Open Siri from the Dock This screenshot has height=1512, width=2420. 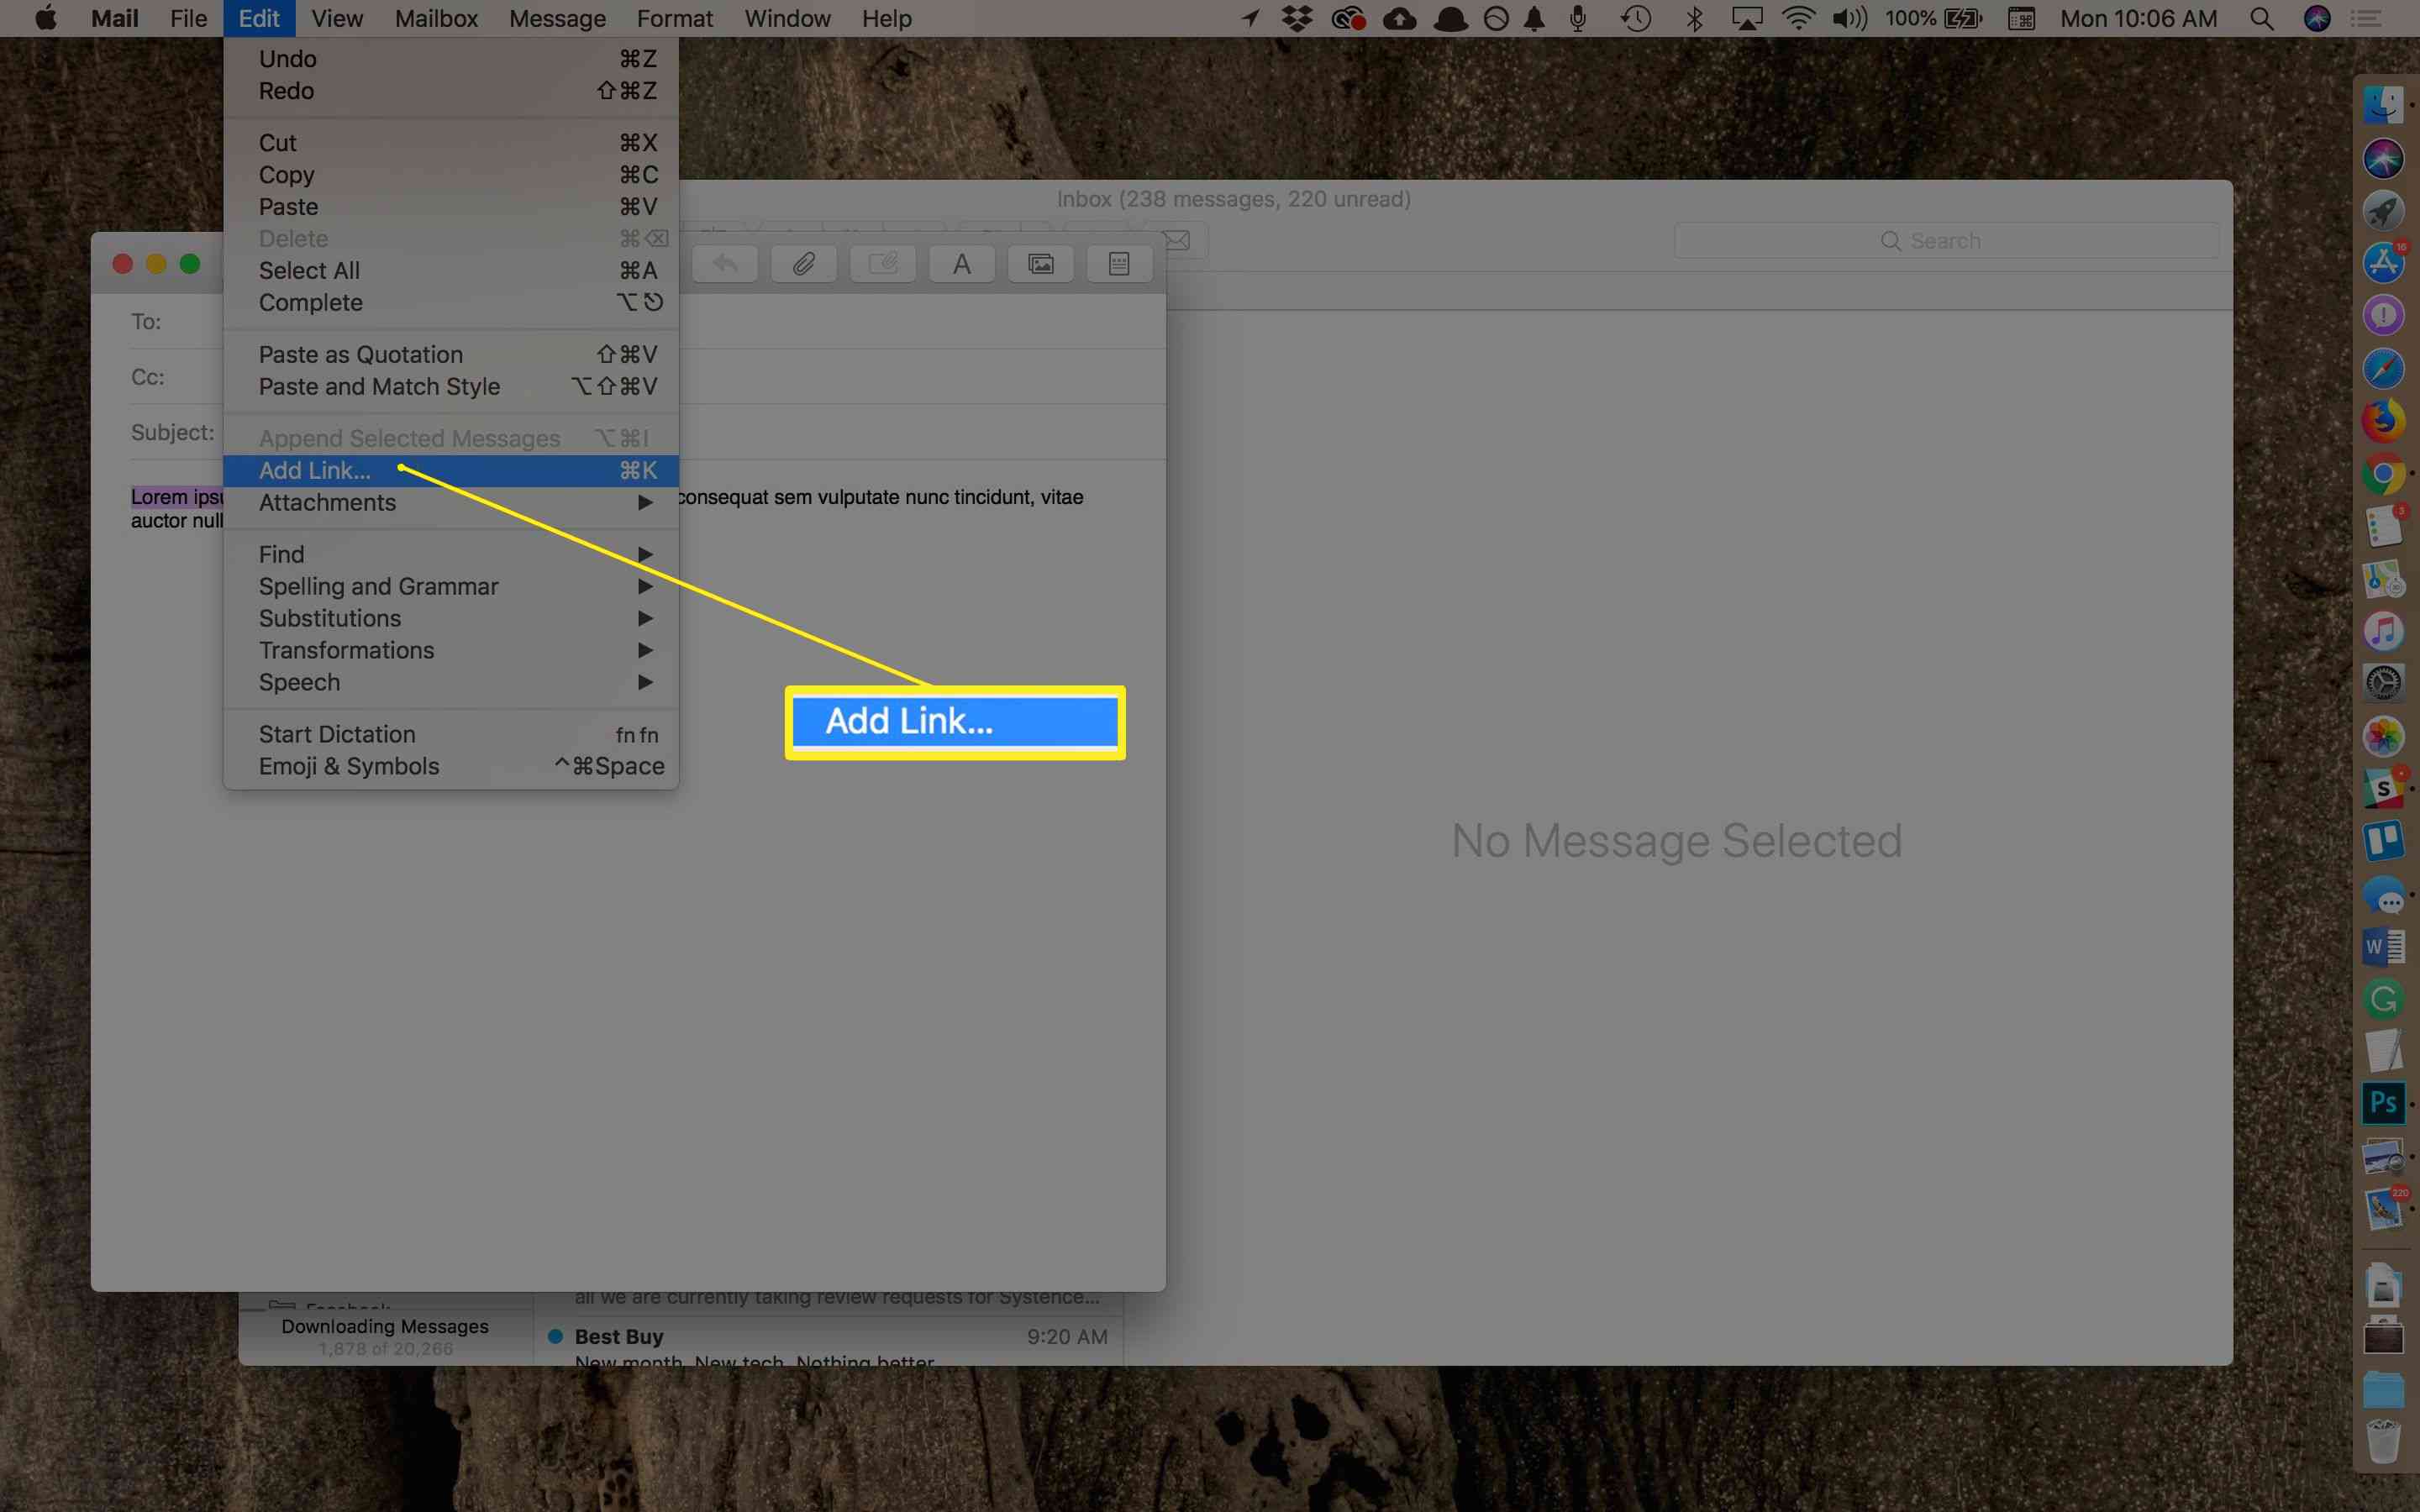pyautogui.click(x=2383, y=158)
